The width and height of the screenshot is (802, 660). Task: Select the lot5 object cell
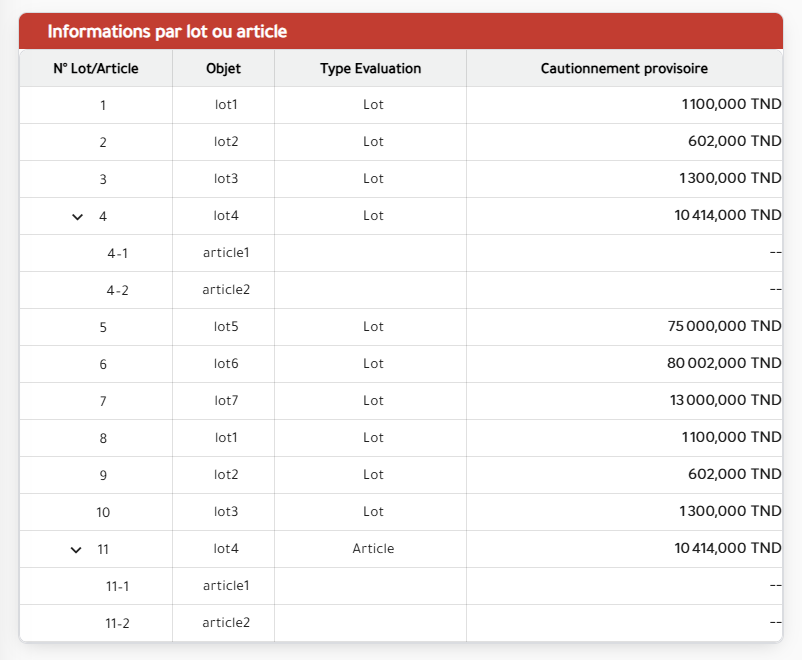tap(226, 327)
